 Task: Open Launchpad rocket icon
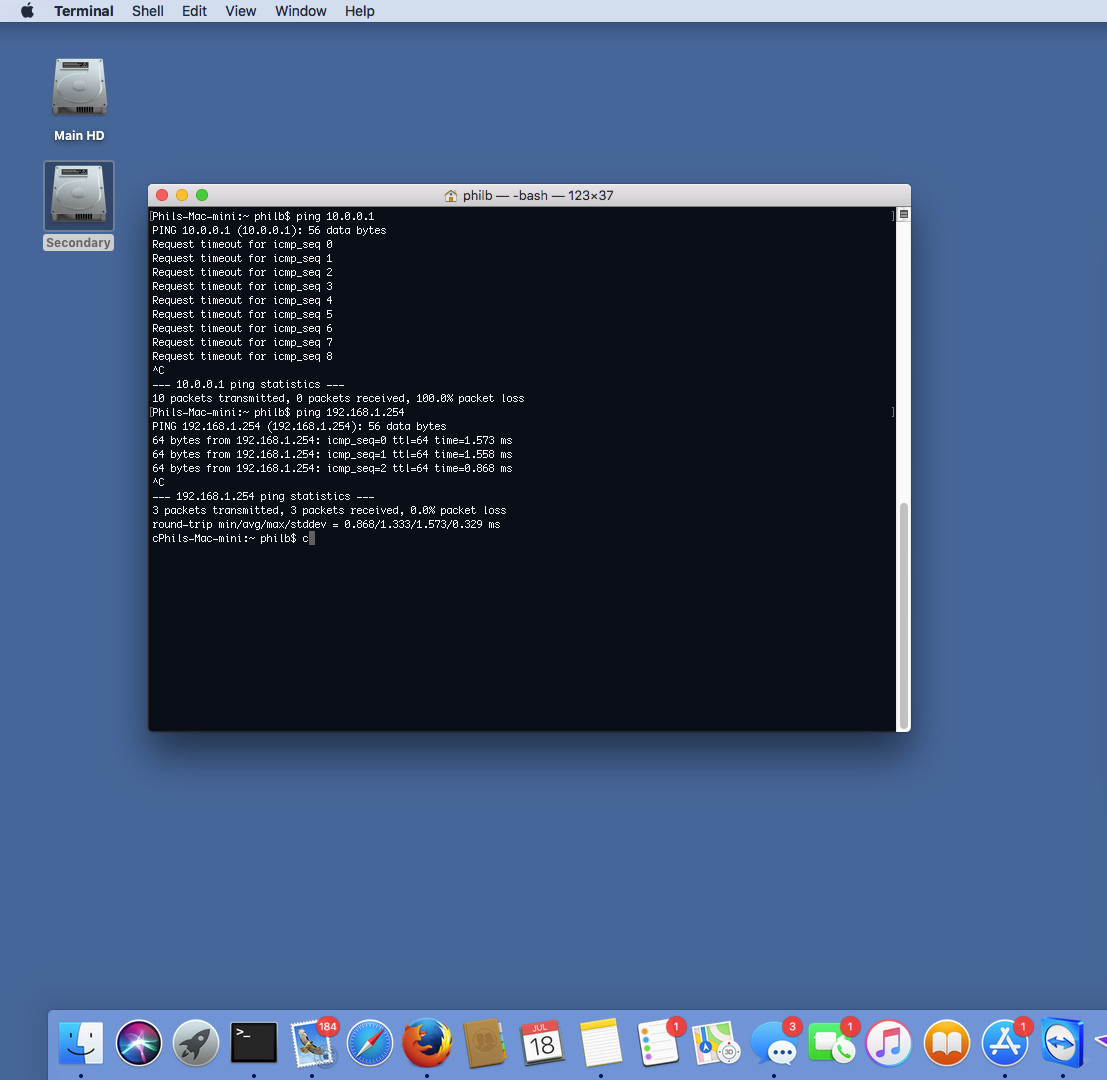[x=197, y=1044]
